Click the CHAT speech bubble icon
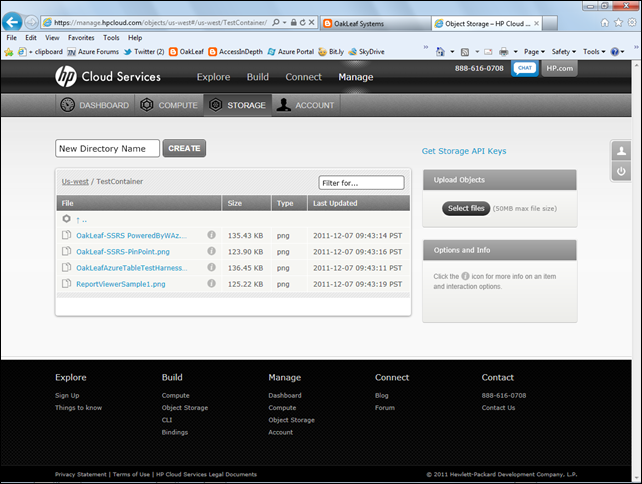This screenshot has height=484, width=642. tap(524, 68)
